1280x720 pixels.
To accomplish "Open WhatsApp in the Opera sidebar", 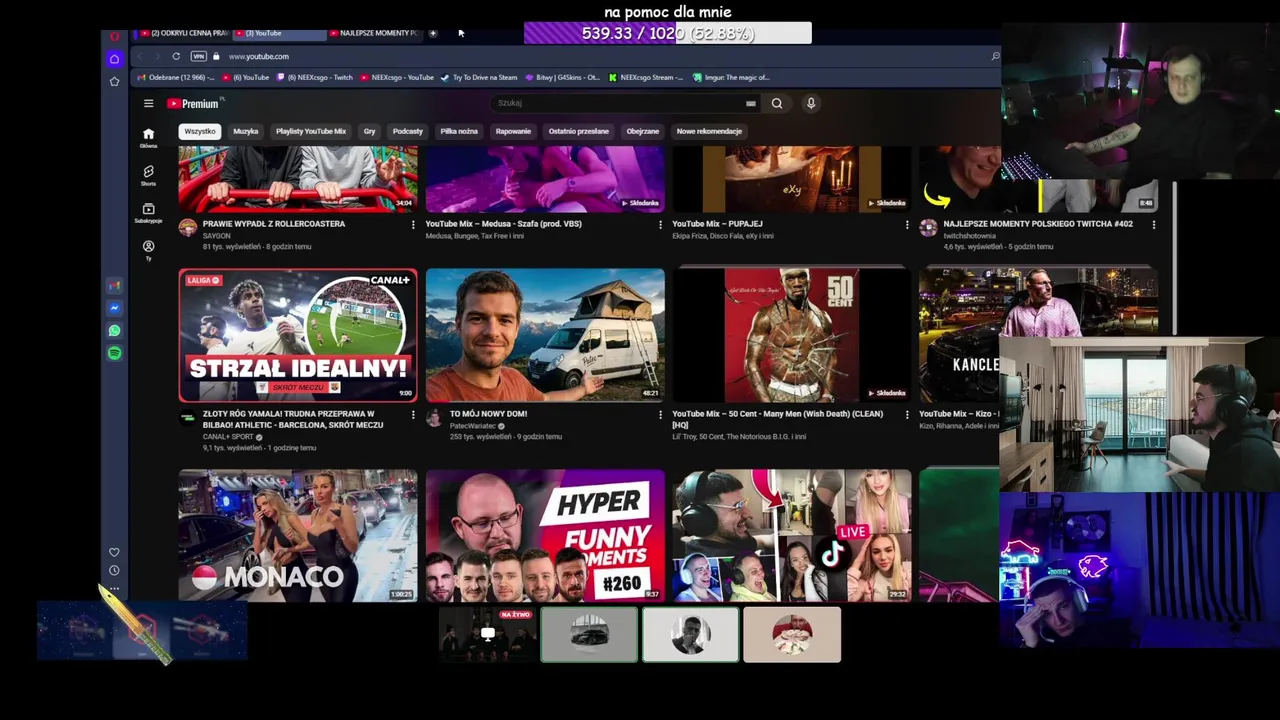I will 115,330.
